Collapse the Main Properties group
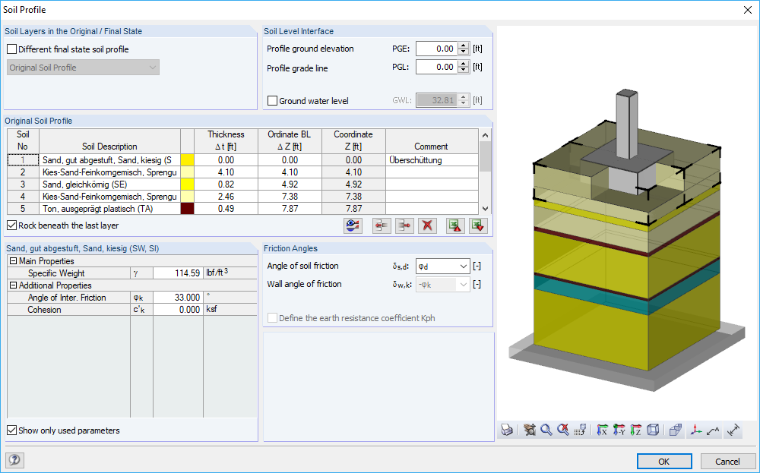 click(x=14, y=261)
